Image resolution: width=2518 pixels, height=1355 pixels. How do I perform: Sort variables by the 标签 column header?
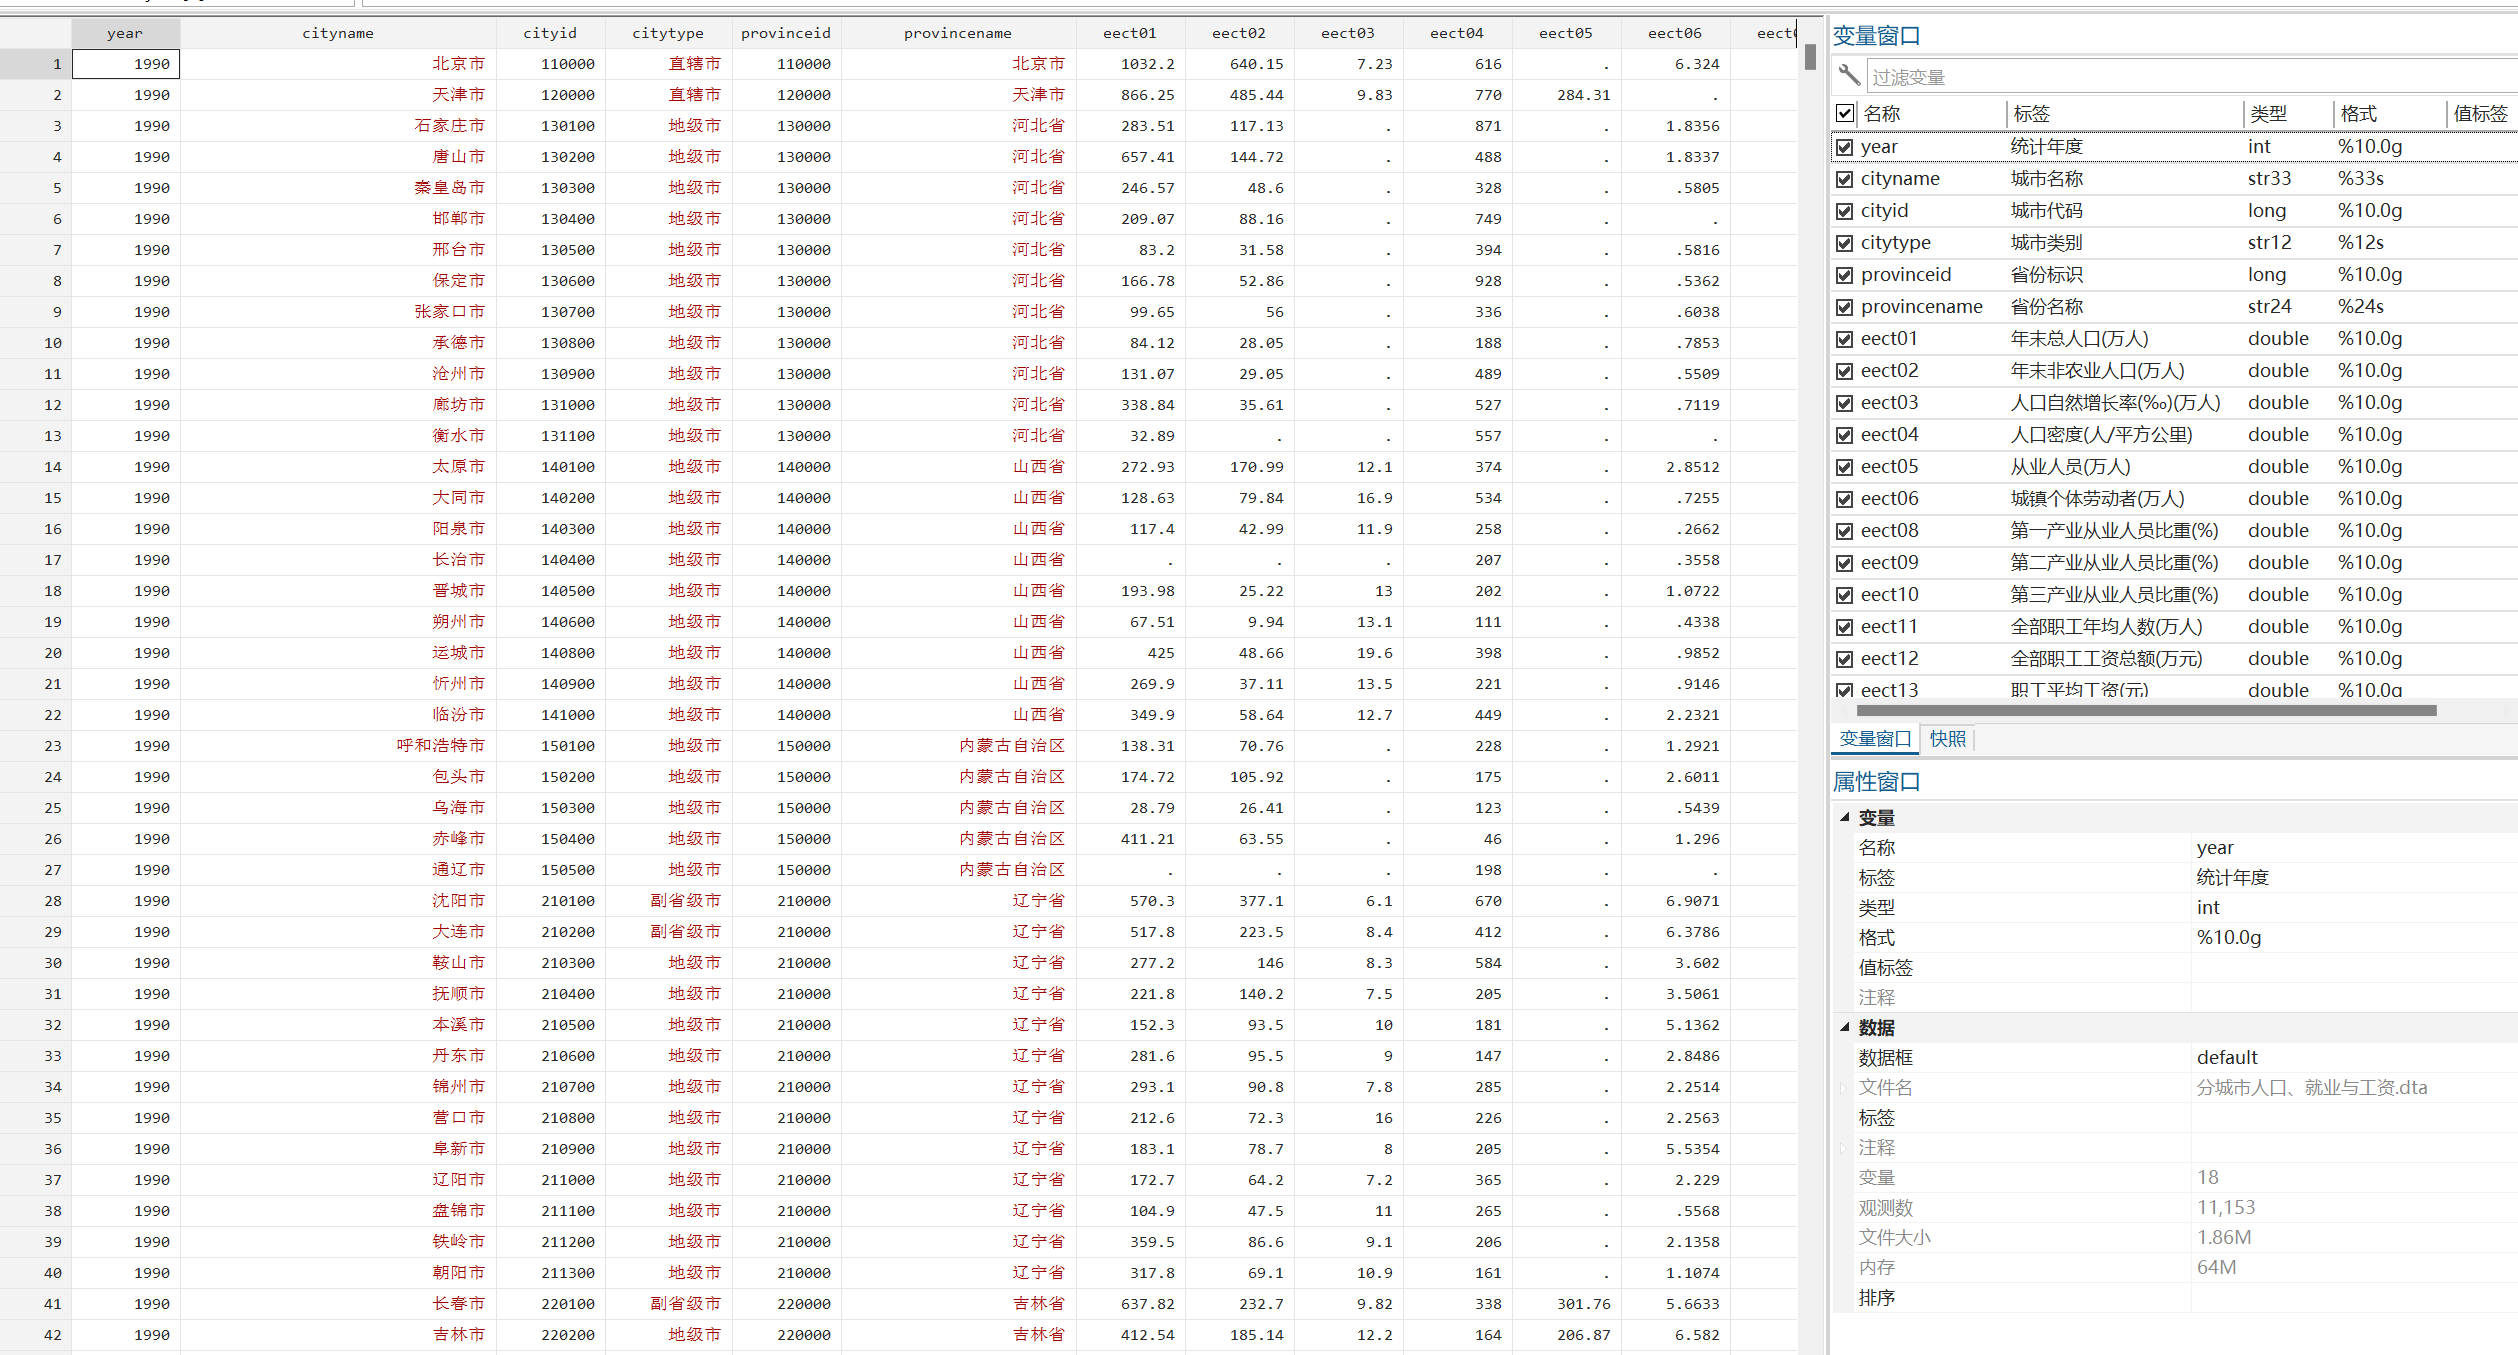(2032, 114)
